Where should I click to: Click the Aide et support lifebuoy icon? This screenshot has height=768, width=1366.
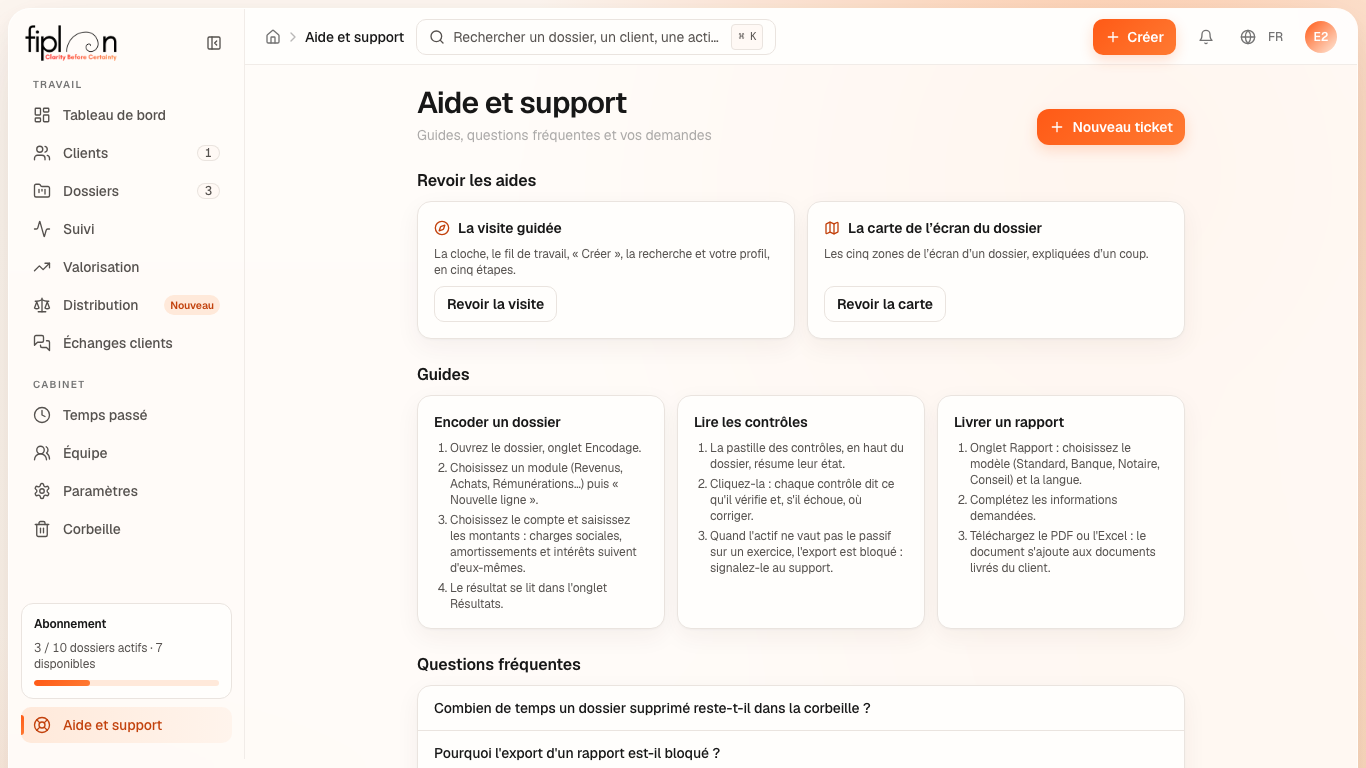click(x=42, y=725)
